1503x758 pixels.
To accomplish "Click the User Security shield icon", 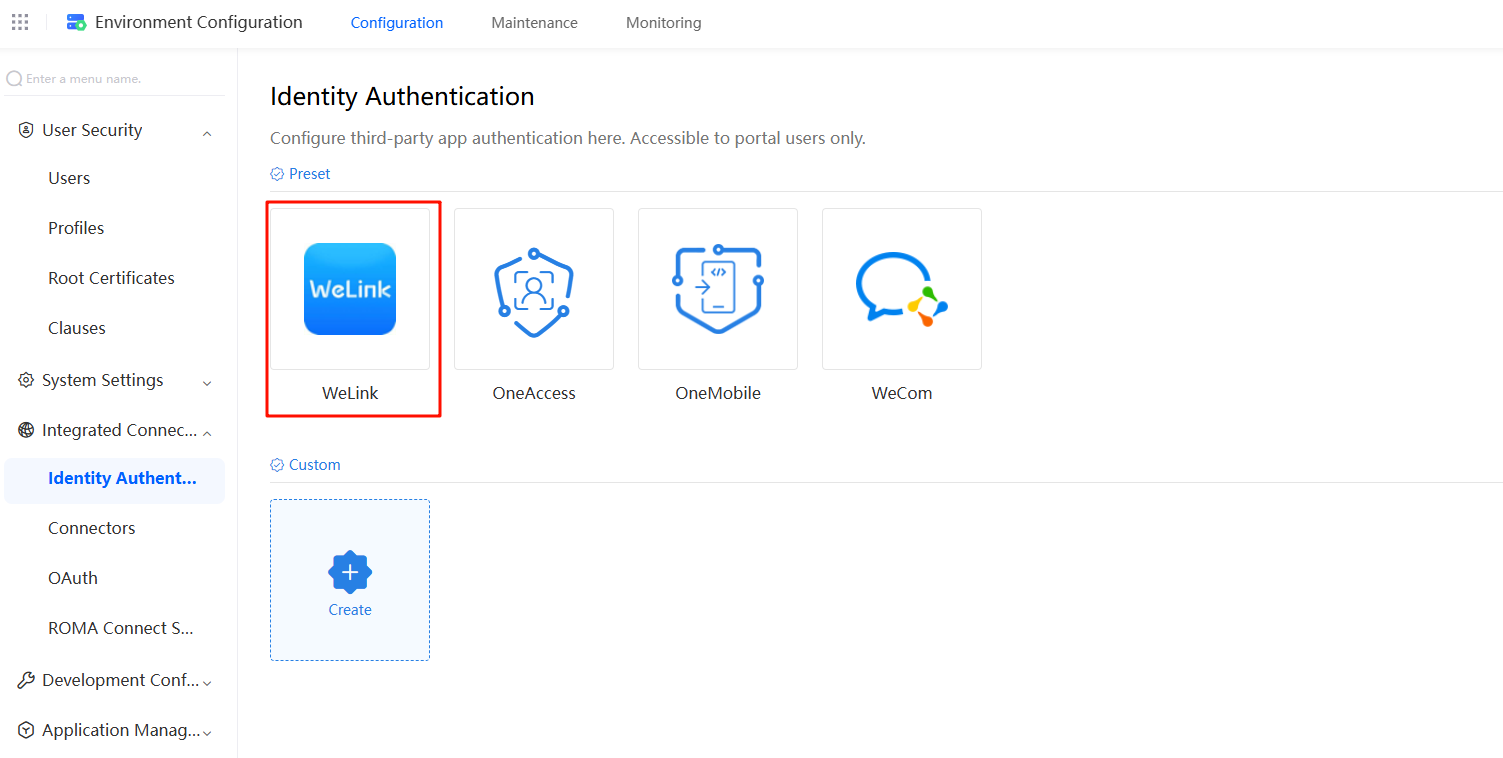I will (26, 130).
